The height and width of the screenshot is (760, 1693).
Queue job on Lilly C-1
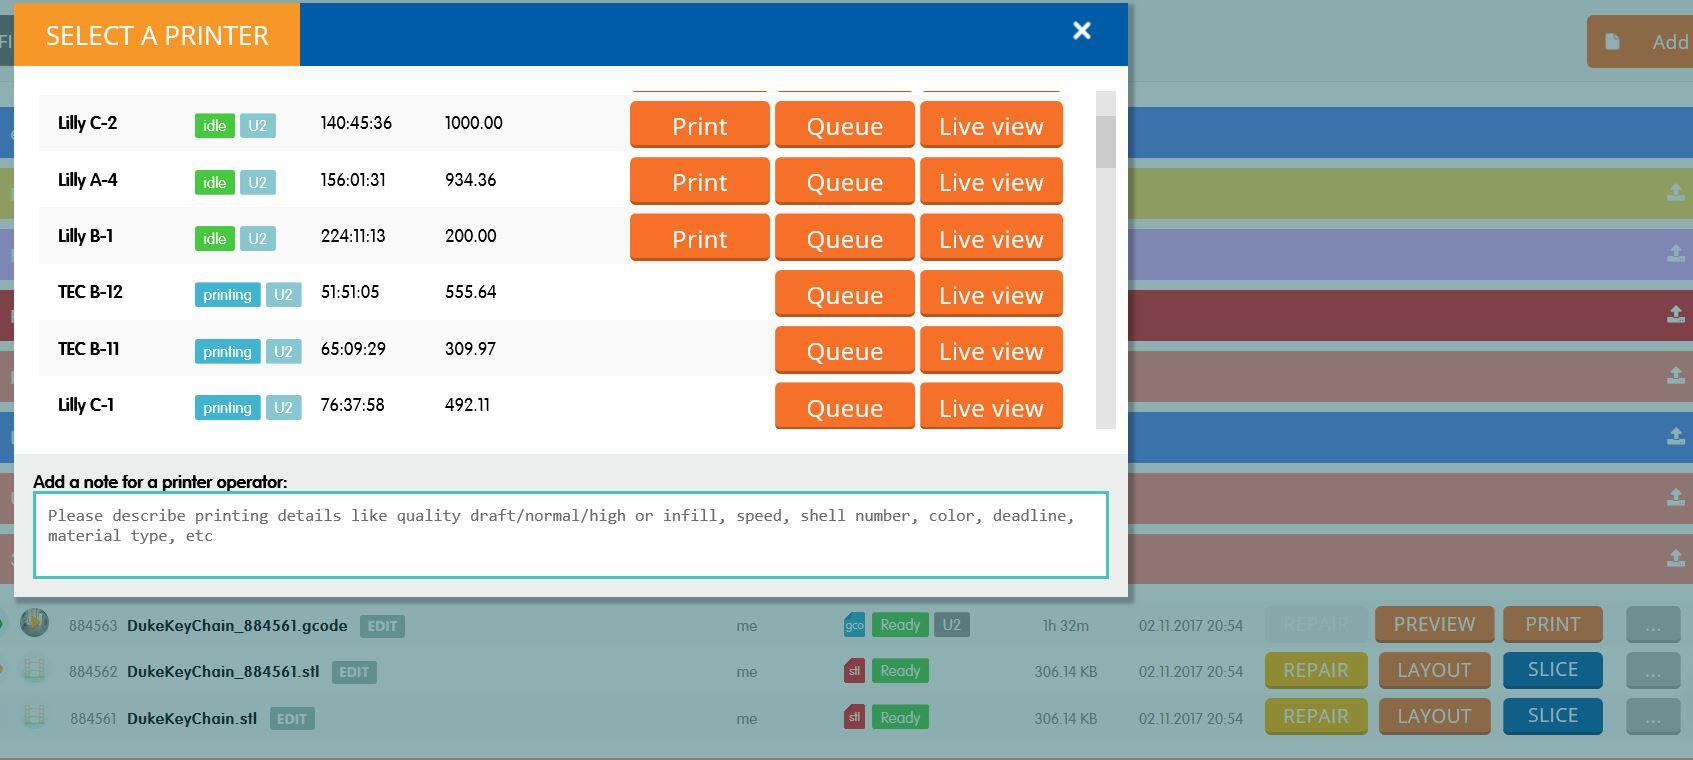[844, 407]
